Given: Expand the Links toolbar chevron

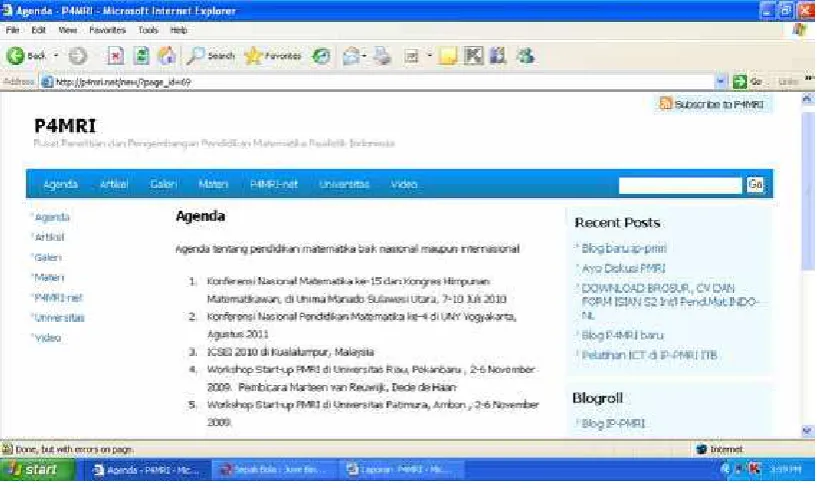Looking at the screenshot, I should pos(809,79).
